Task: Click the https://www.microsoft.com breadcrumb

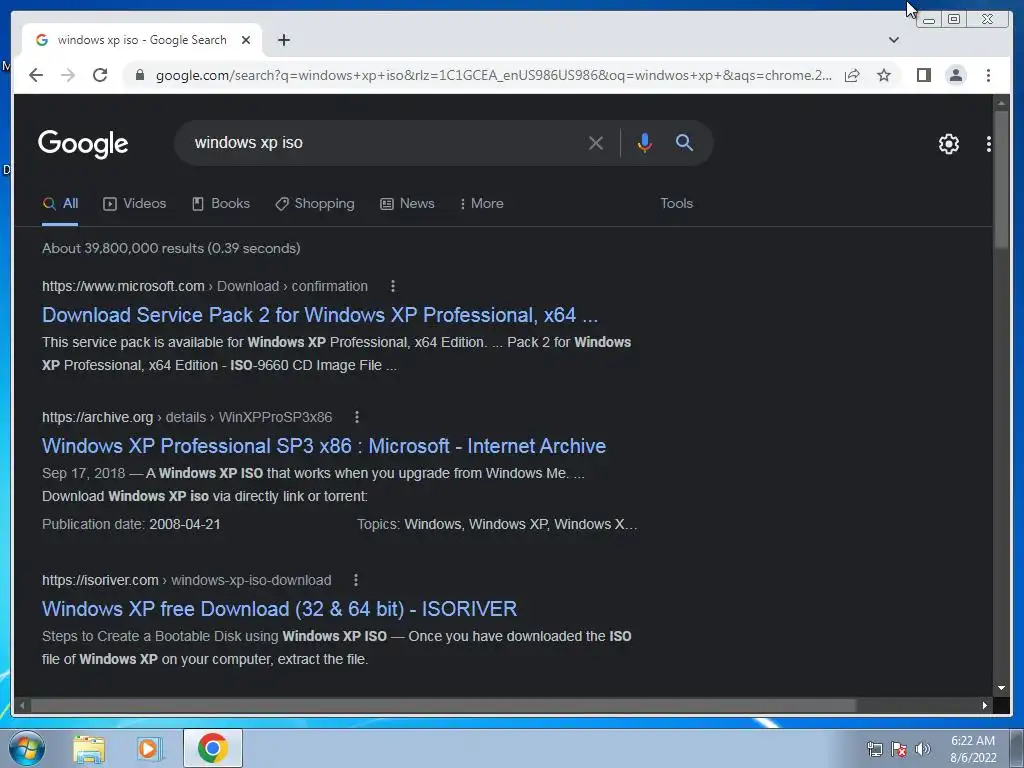Action: point(123,286)
